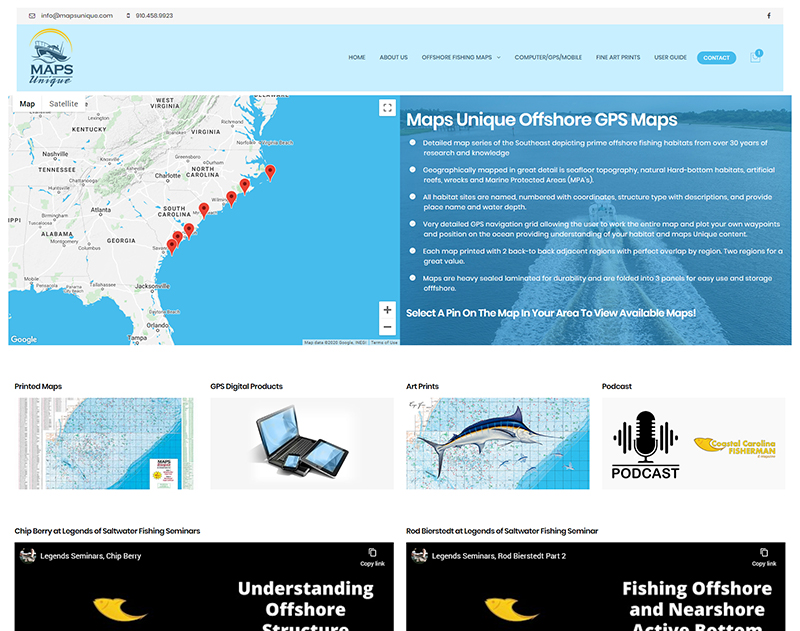Screen dimensions: 800x631
Task: Click Chip Berry video channel avatar
Action: click(x=28, y=556)
